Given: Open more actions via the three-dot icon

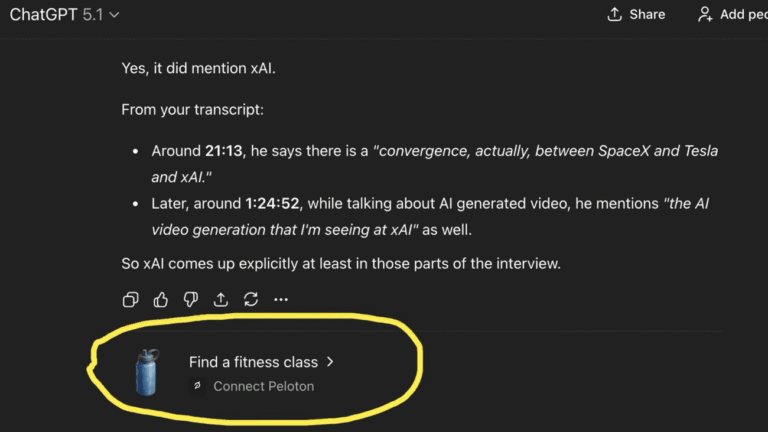Looking at the screenshot, I should click(x=281, y=299).
